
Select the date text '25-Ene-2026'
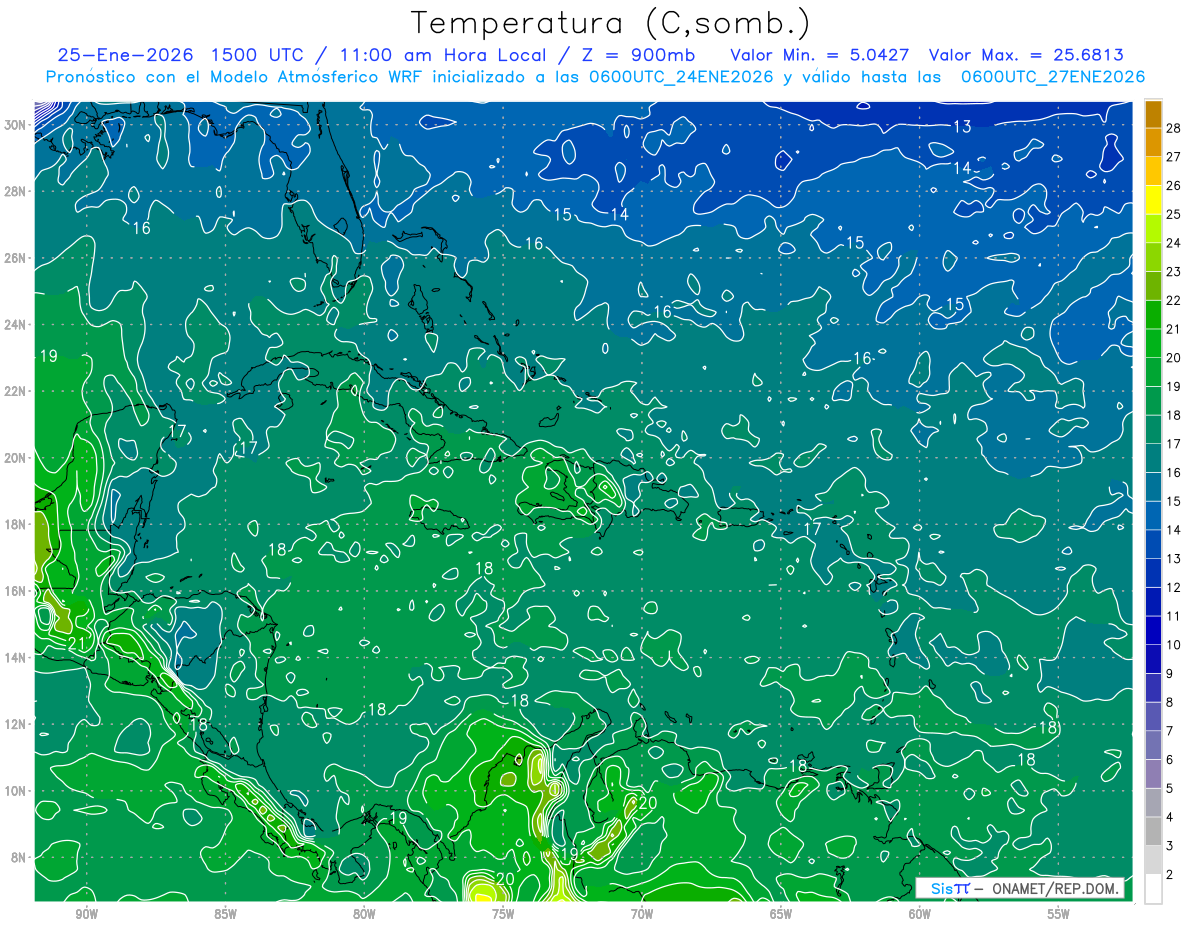(126, 54)
